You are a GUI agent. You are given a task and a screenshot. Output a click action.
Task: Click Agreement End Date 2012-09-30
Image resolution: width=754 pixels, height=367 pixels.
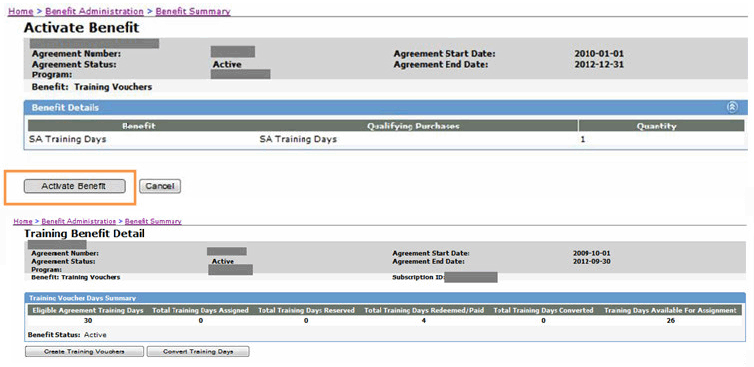tap(592, 262)
